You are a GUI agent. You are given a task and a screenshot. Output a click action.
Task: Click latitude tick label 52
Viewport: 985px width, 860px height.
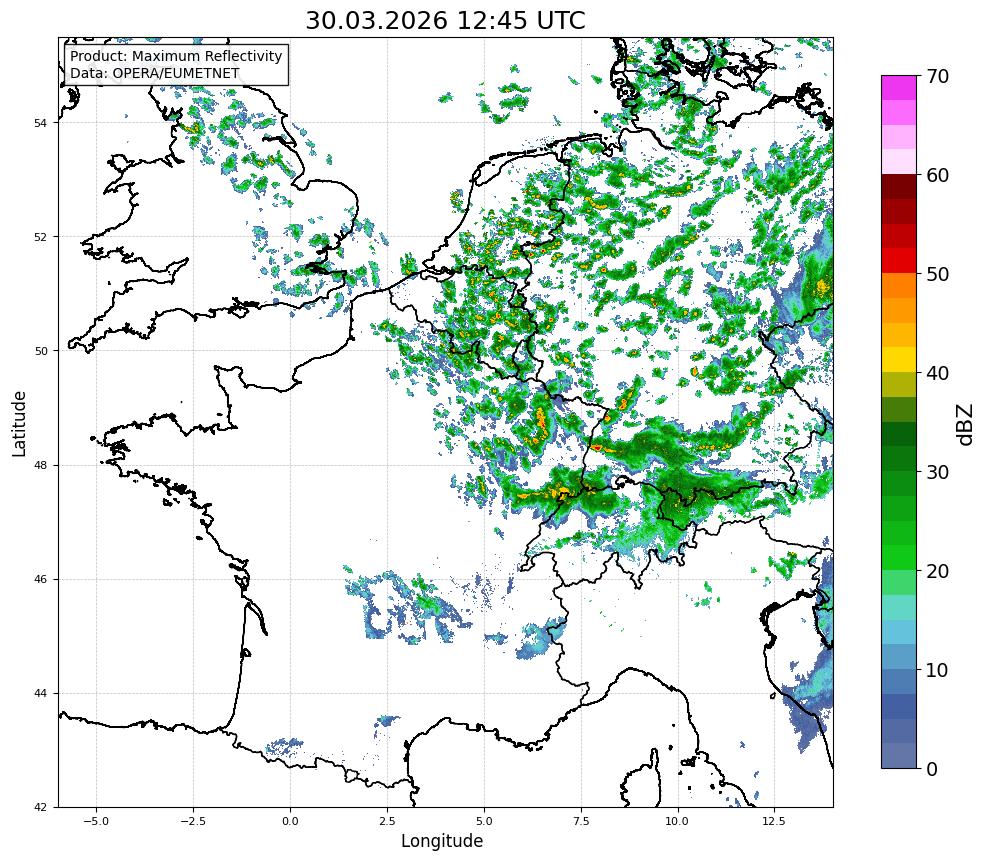[x=40, y=237]
